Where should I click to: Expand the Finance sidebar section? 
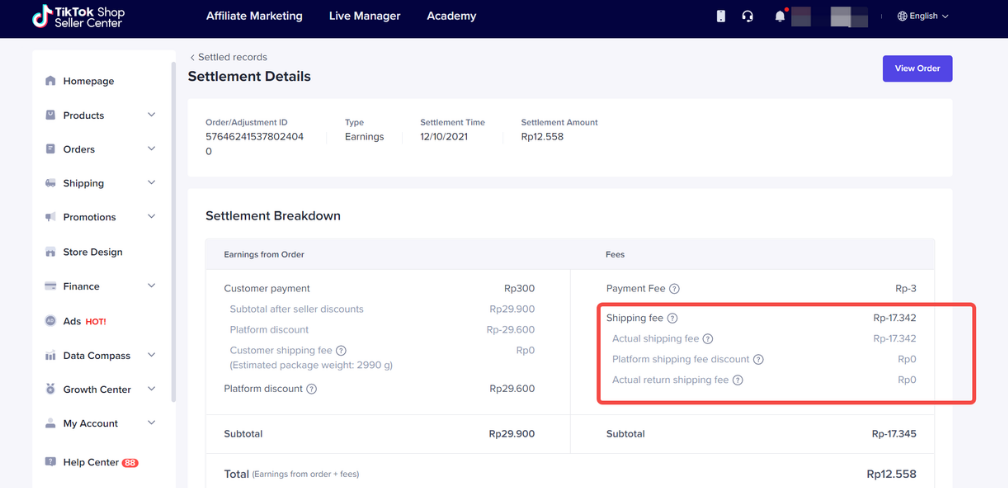click(x=151, y=286)
